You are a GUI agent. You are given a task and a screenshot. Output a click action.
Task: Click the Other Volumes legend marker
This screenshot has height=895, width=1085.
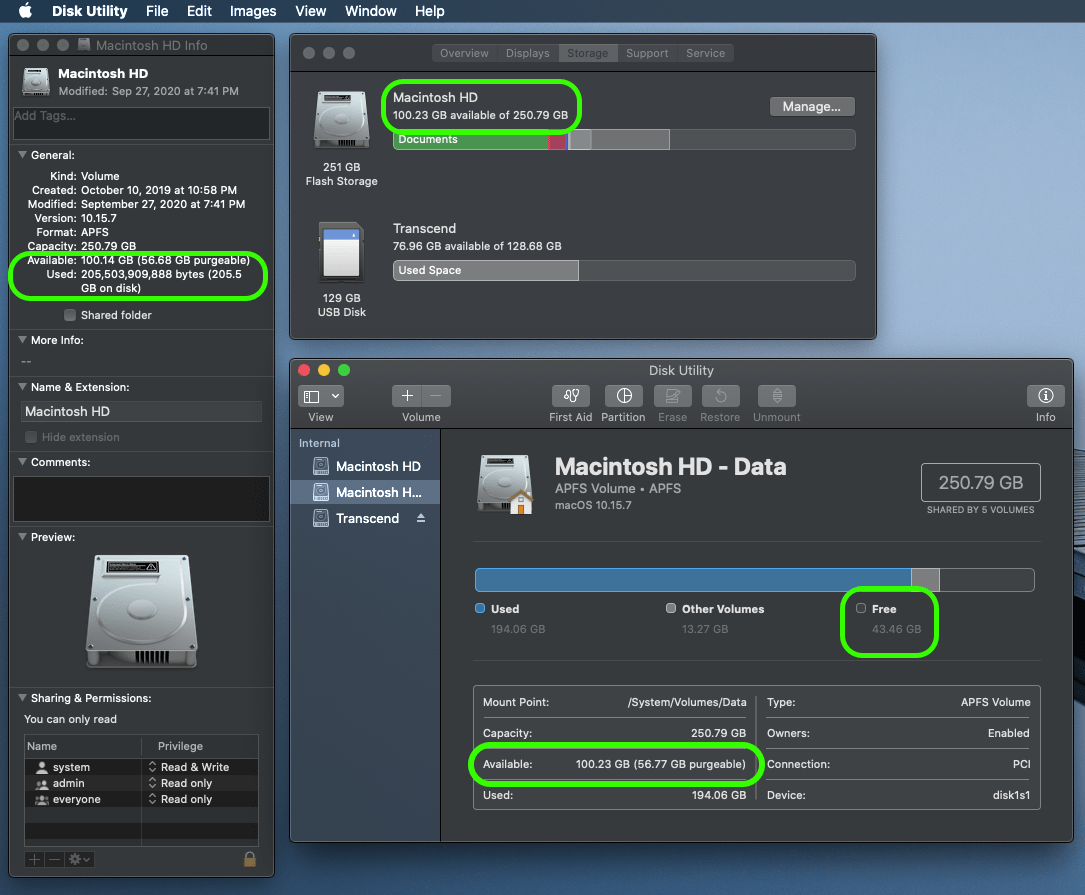click(671, 608)
